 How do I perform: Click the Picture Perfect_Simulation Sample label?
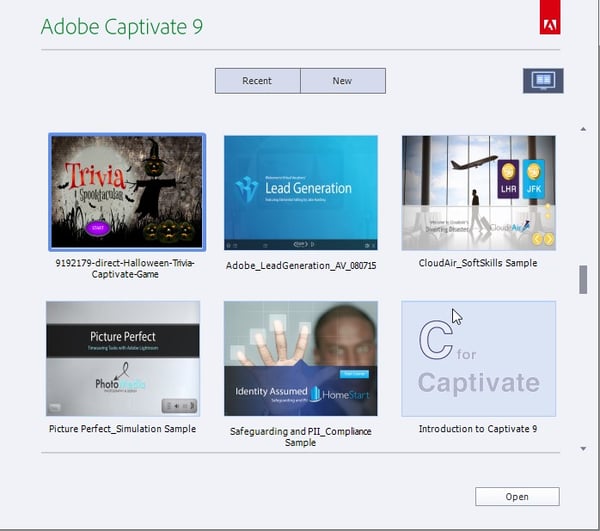122,429
